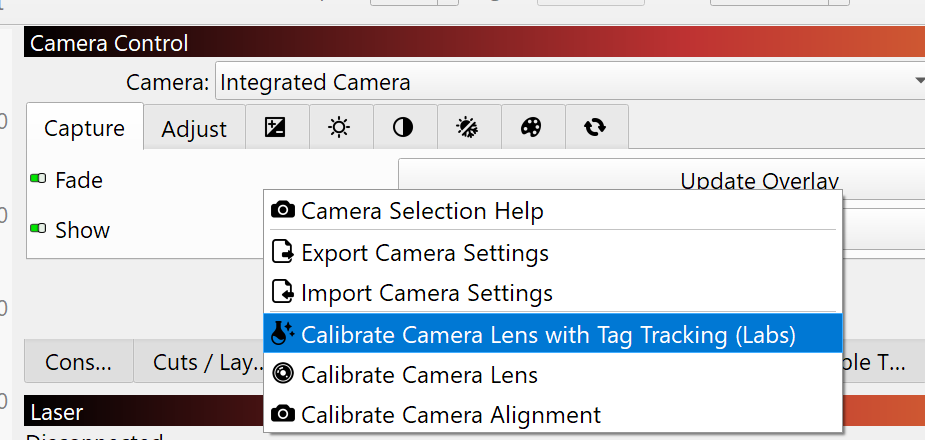925x440 pixels.
Task: Open the white balance icon tab
Action: click(x=467, y=127)
